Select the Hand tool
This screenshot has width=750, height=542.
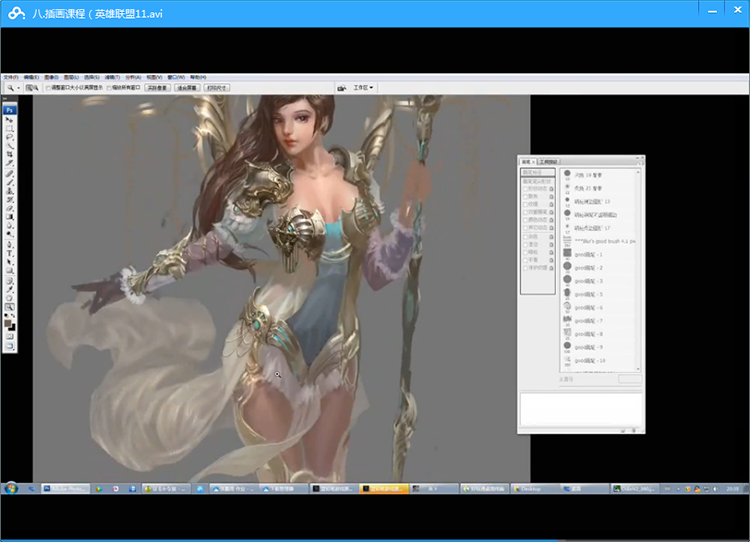(x=10, y=298)
